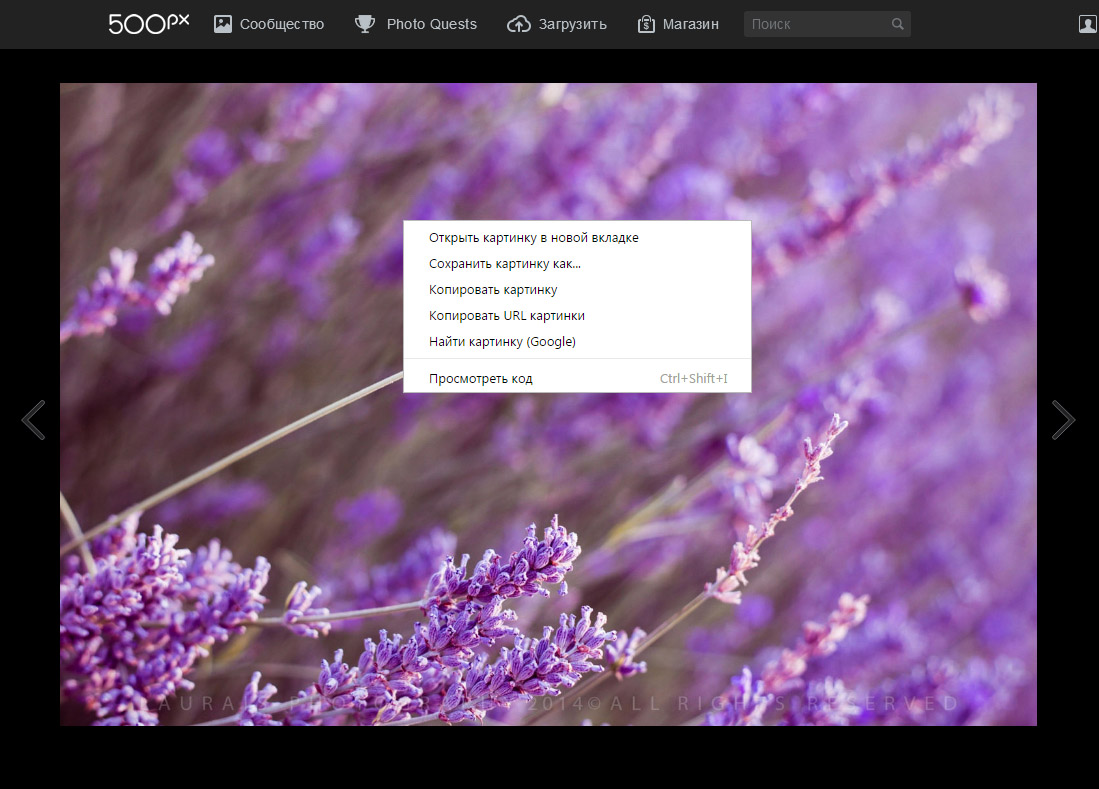Click the Photo Quests trophy icon

point(364,23)
